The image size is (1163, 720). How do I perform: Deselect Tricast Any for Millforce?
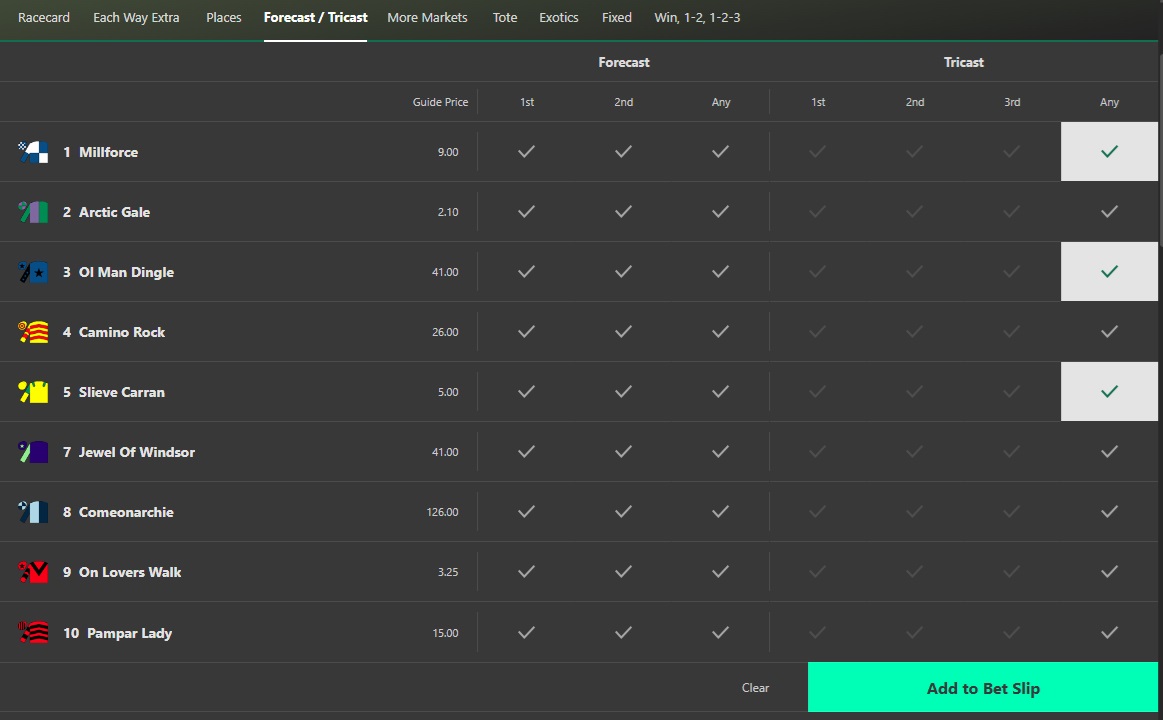click(1109, 151)
